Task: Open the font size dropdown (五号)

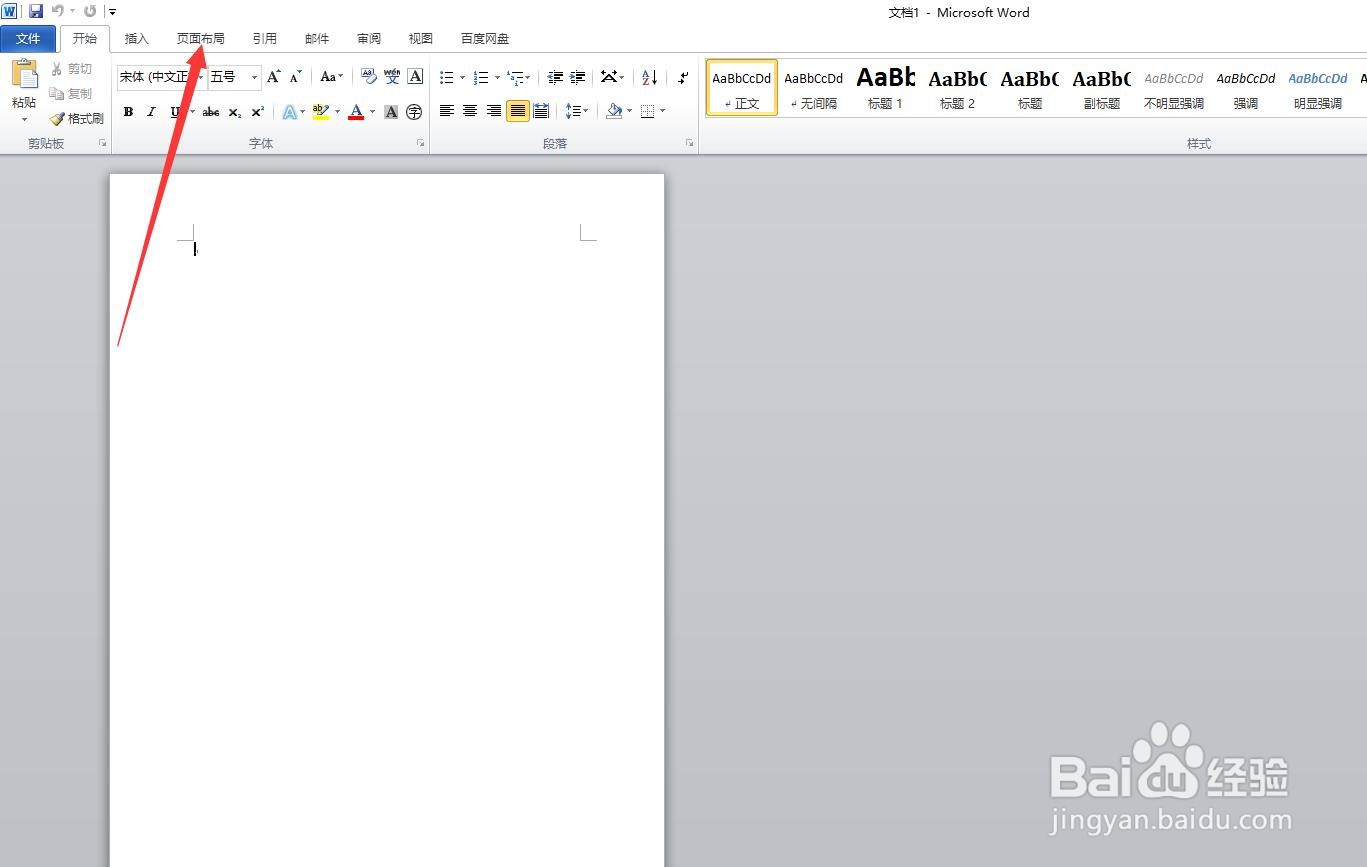Action: [x=254, y=77]
